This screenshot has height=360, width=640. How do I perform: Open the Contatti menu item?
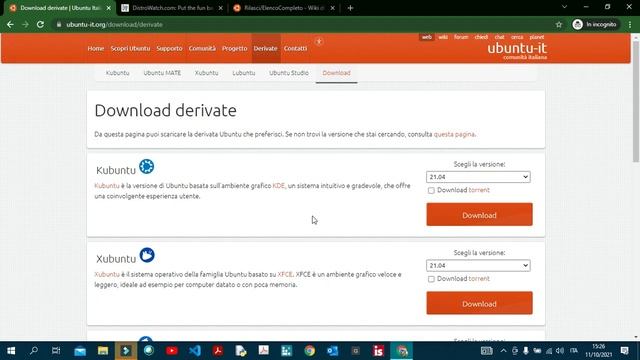pos(295,48)
